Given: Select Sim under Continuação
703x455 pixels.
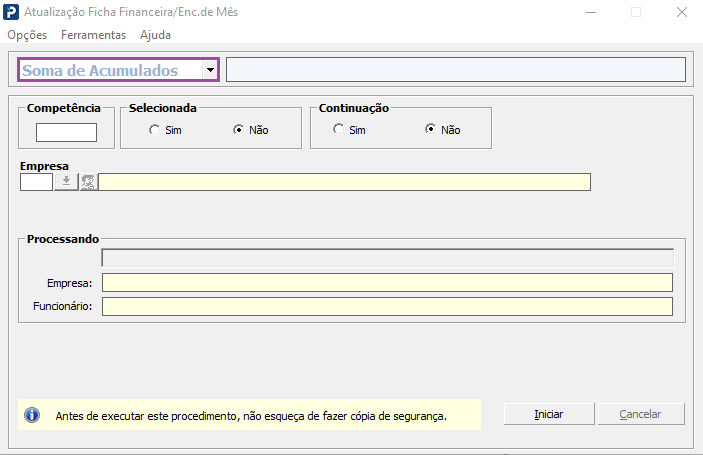Looking at the screenshot, I should (x=338, y=130).
